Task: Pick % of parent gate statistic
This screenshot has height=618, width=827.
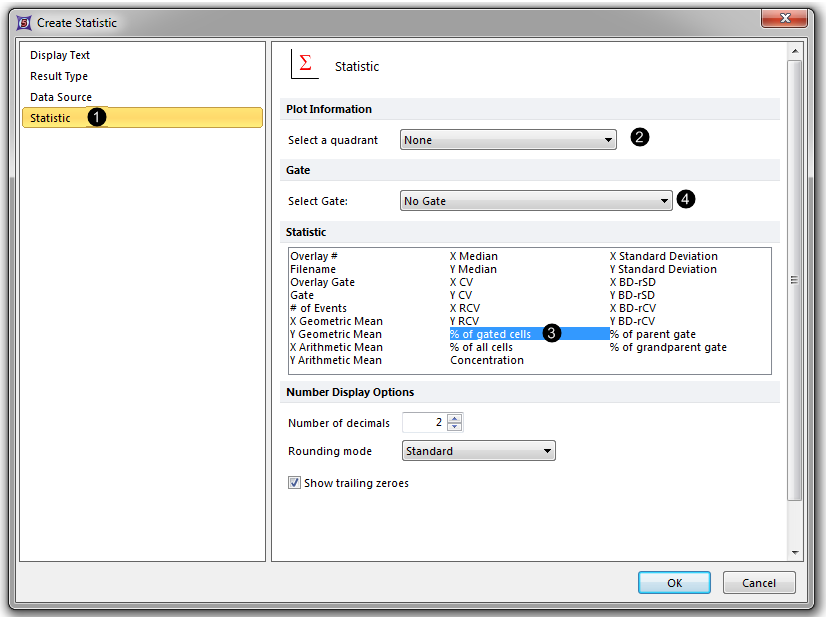Action: tap(653, 334)
